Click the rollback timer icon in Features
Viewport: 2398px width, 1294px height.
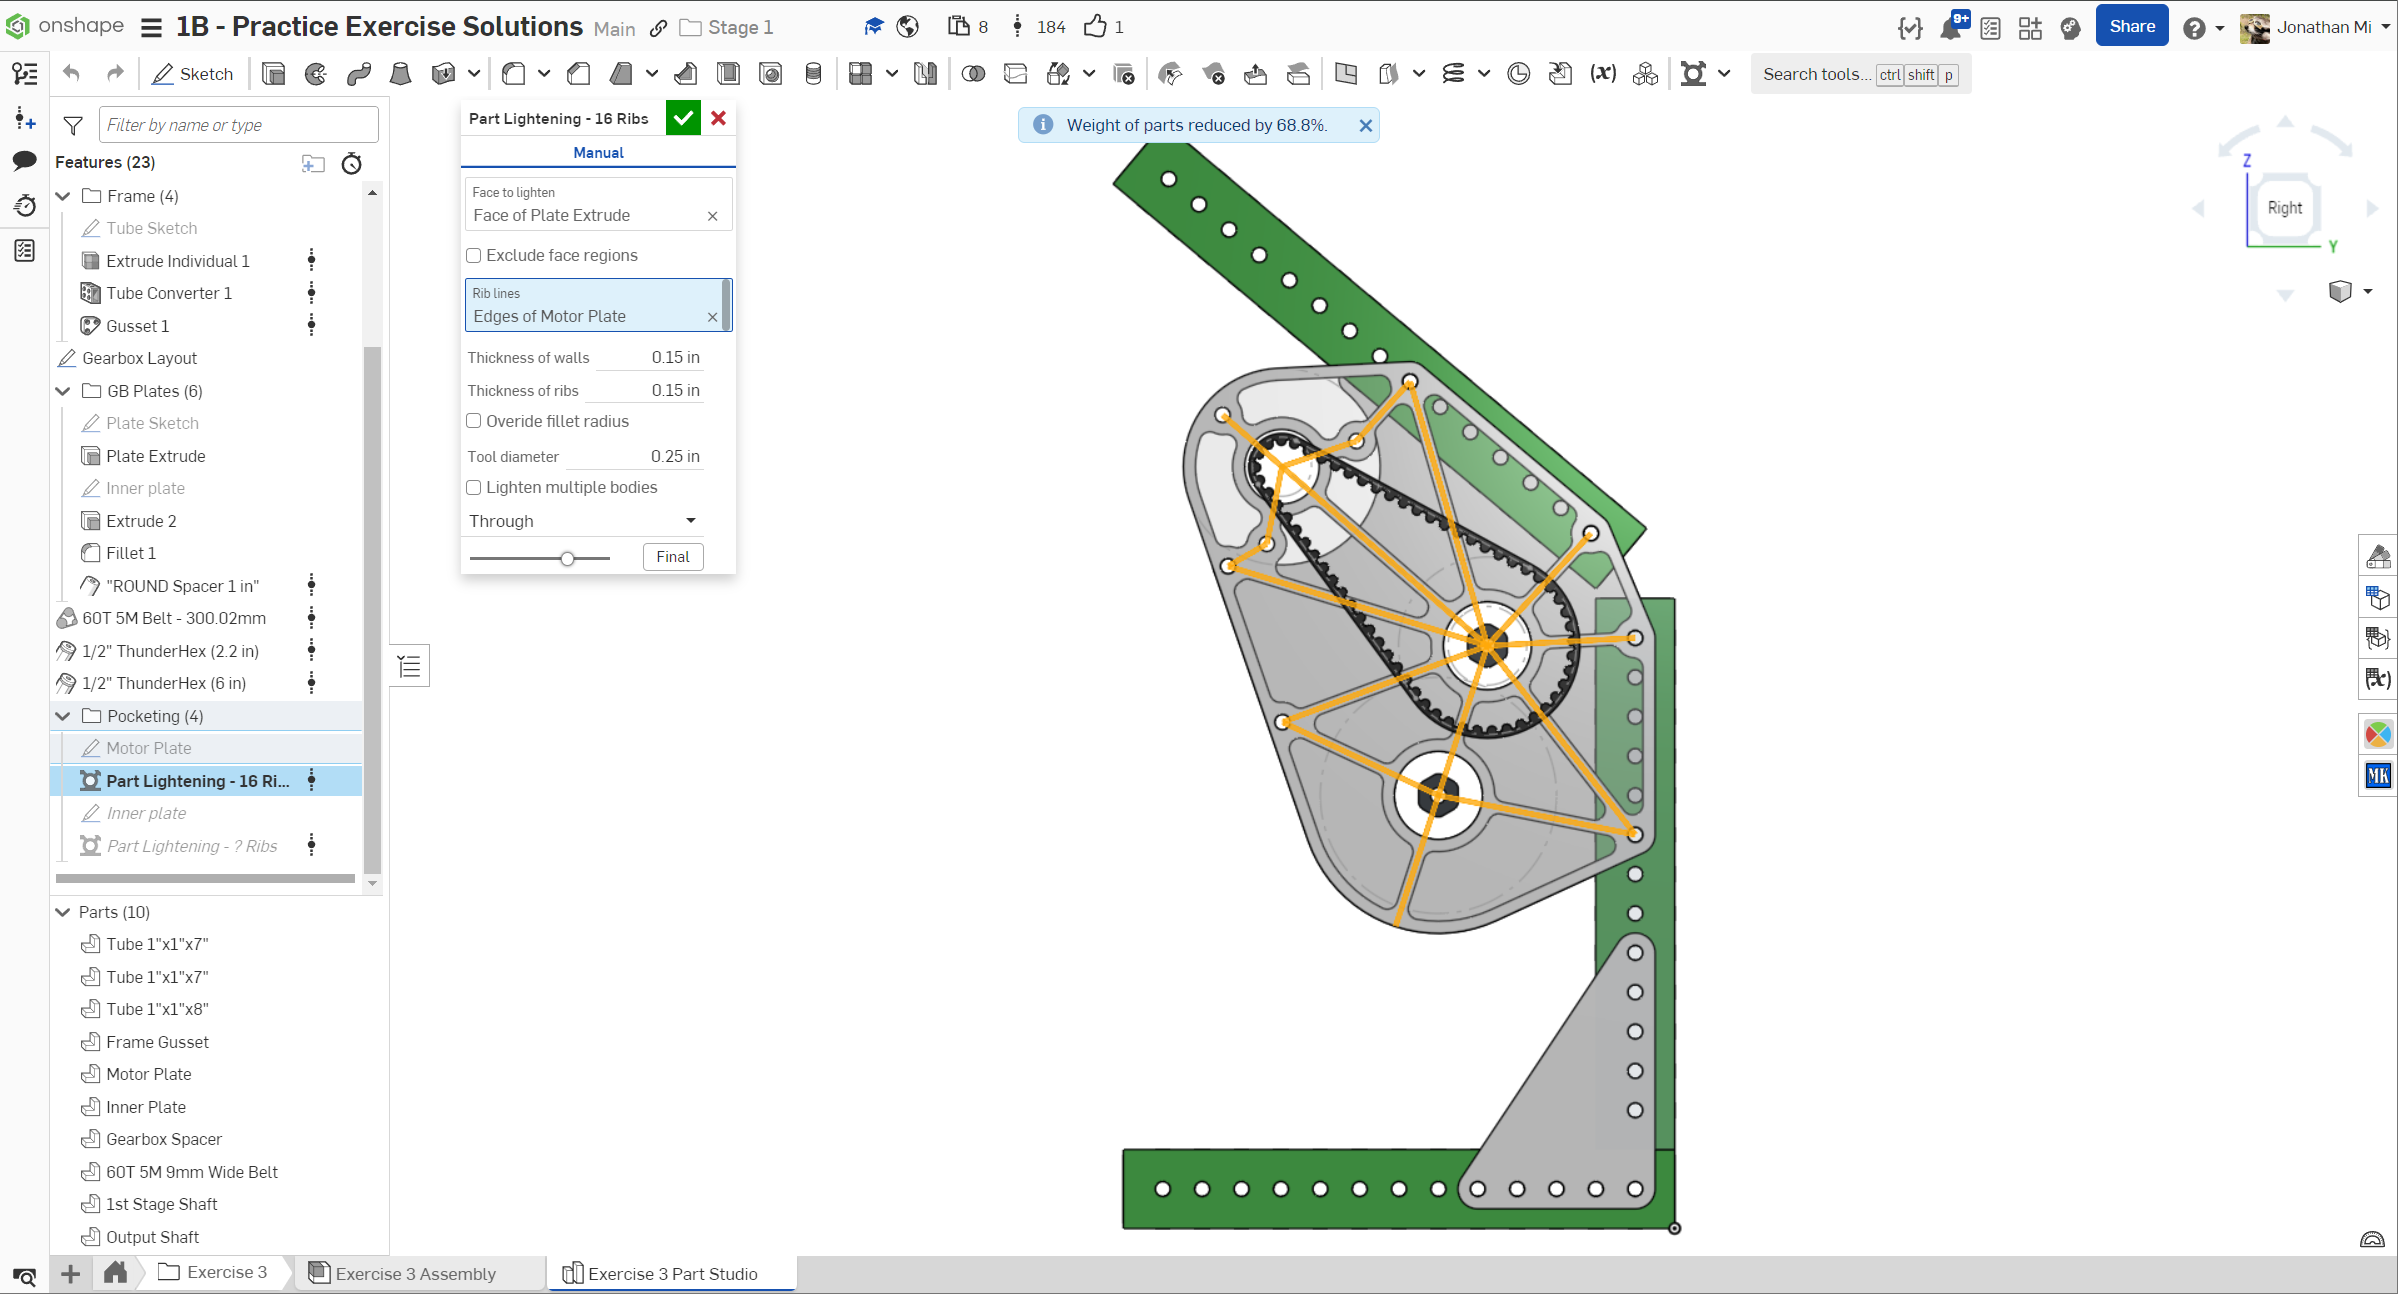[x=351, y=163]
